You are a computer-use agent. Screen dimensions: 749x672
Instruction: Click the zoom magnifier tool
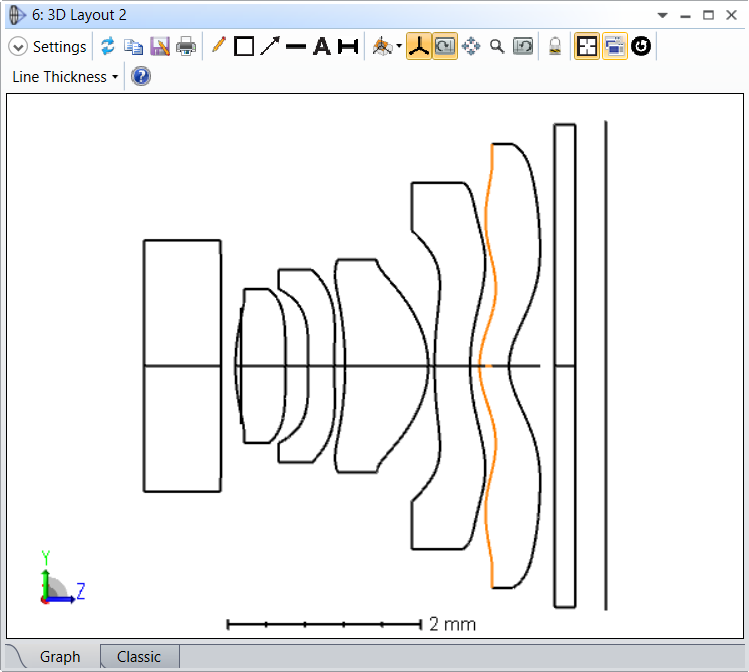point(497,46)
